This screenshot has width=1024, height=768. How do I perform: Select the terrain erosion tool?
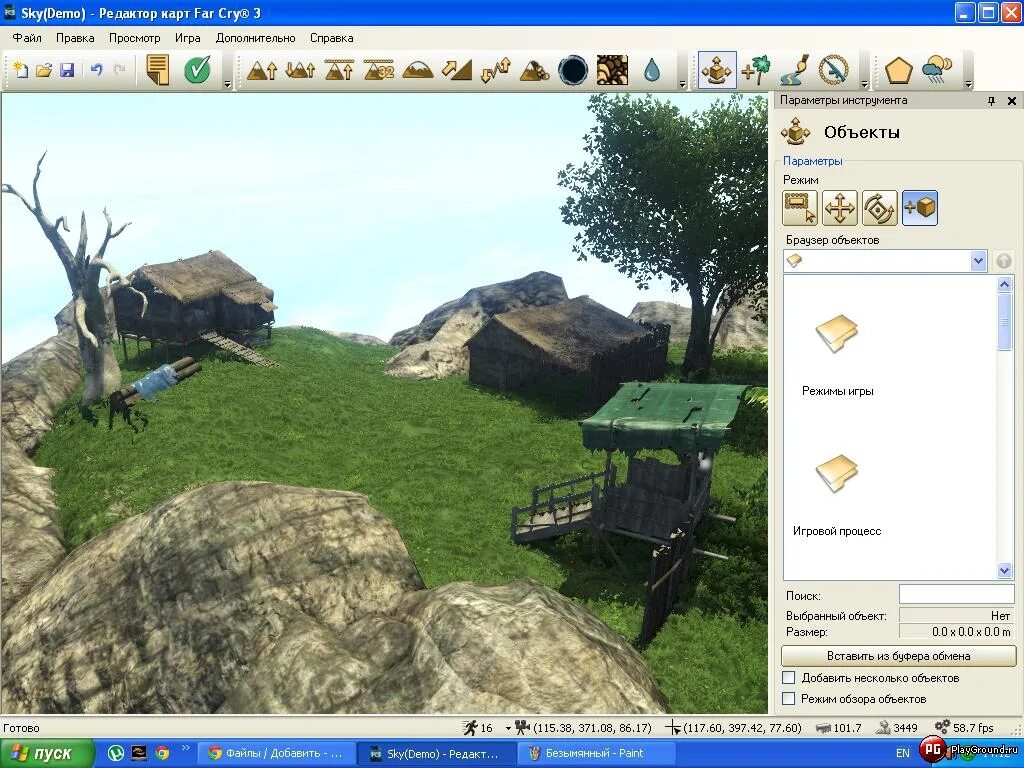(x=534, y=70)
